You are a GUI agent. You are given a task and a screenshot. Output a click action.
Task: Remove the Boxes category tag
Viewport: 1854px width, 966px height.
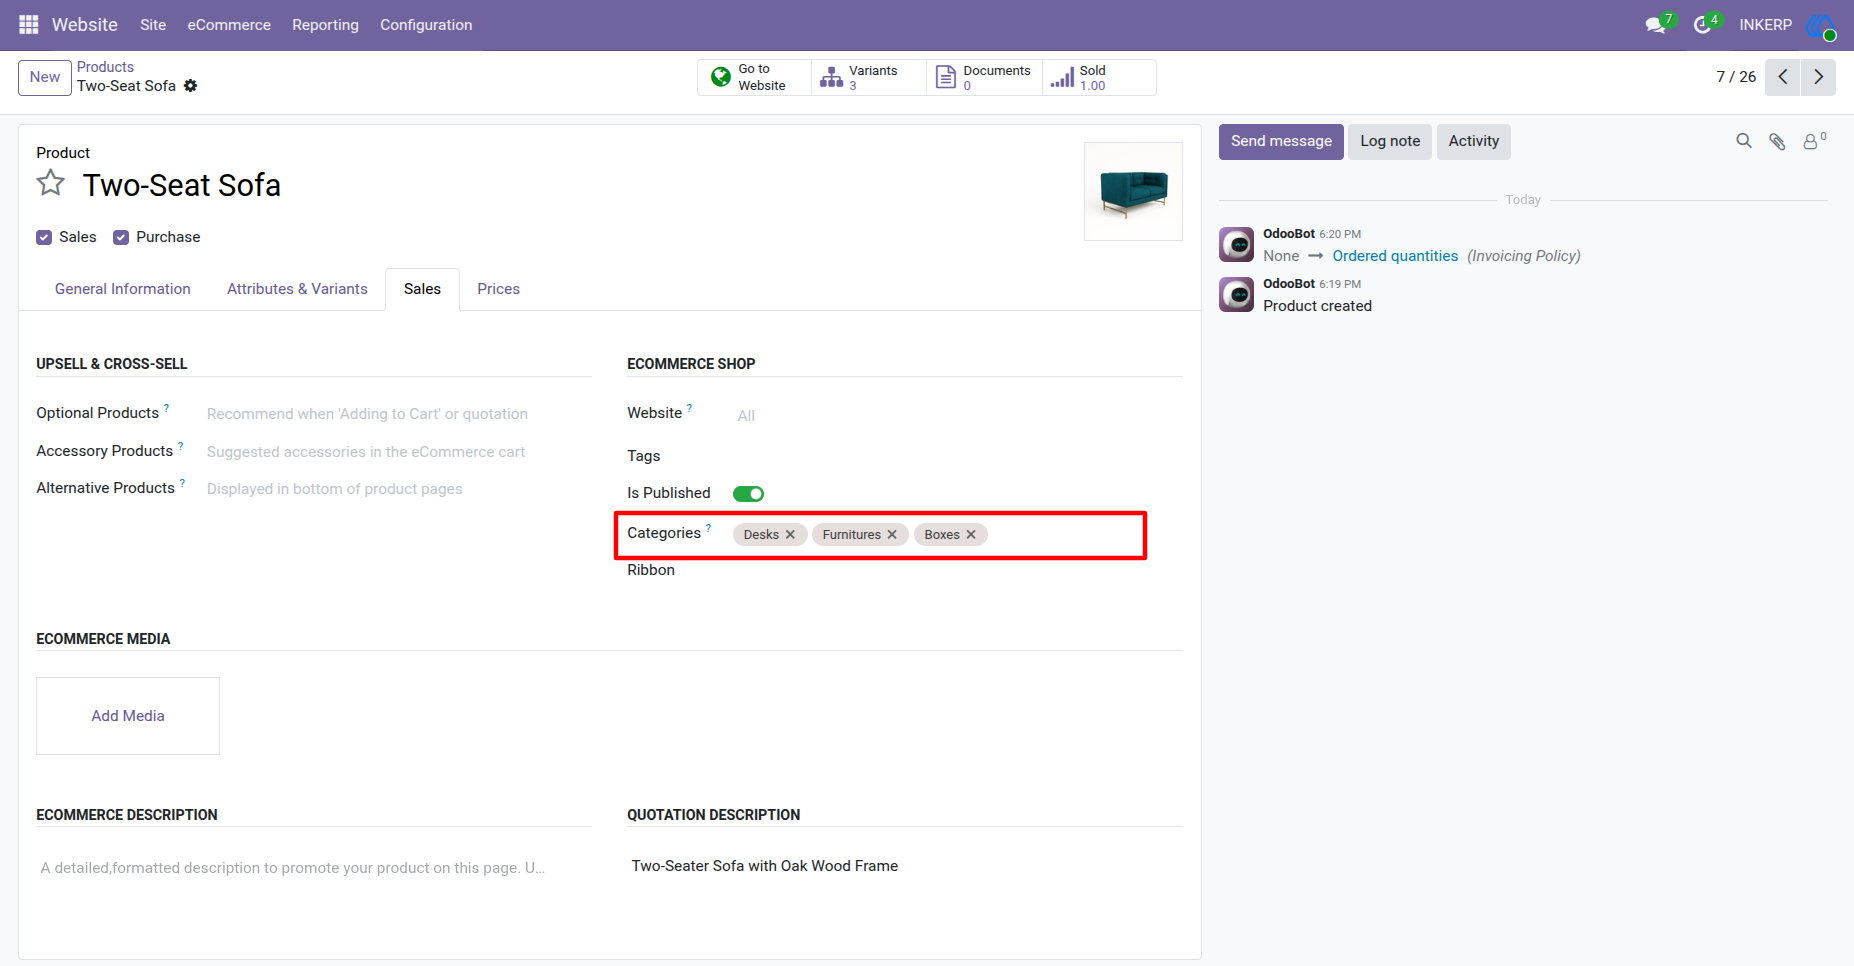[971, 535]
